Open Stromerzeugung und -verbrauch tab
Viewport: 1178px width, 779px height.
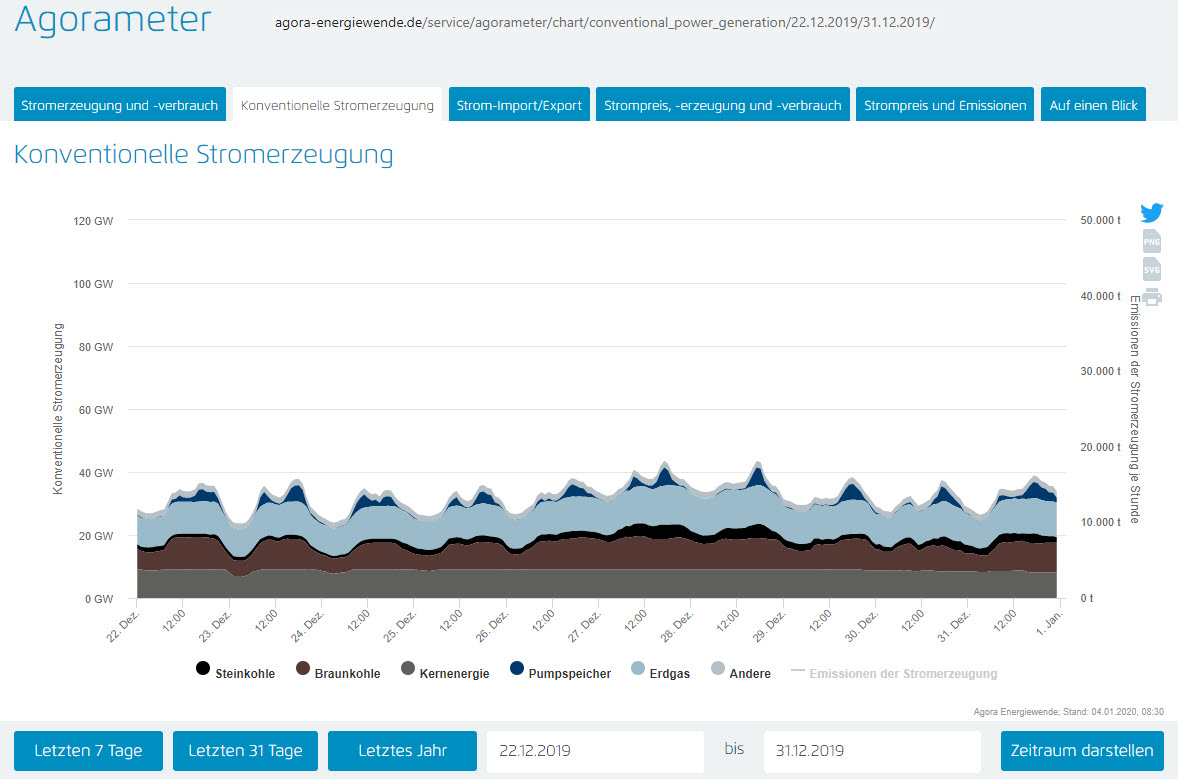(119, 105)
